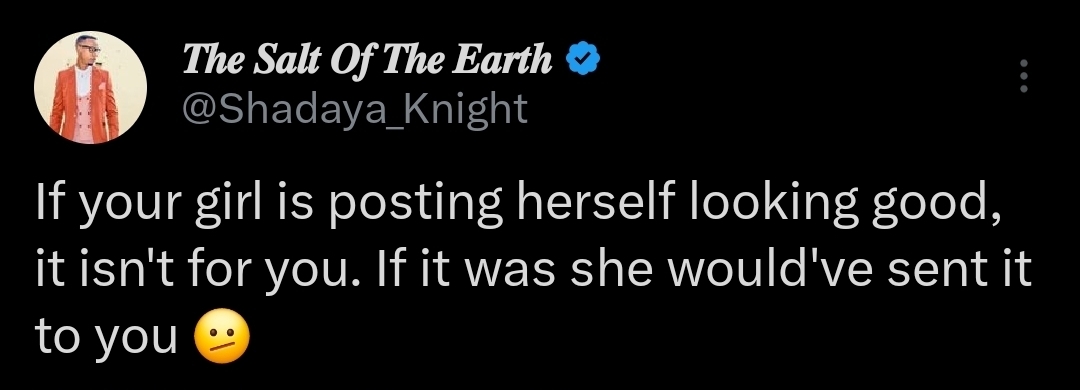Open the round profile picture avatar
The width and height of the screenshot is (1080, 390).
click(90, 88)
